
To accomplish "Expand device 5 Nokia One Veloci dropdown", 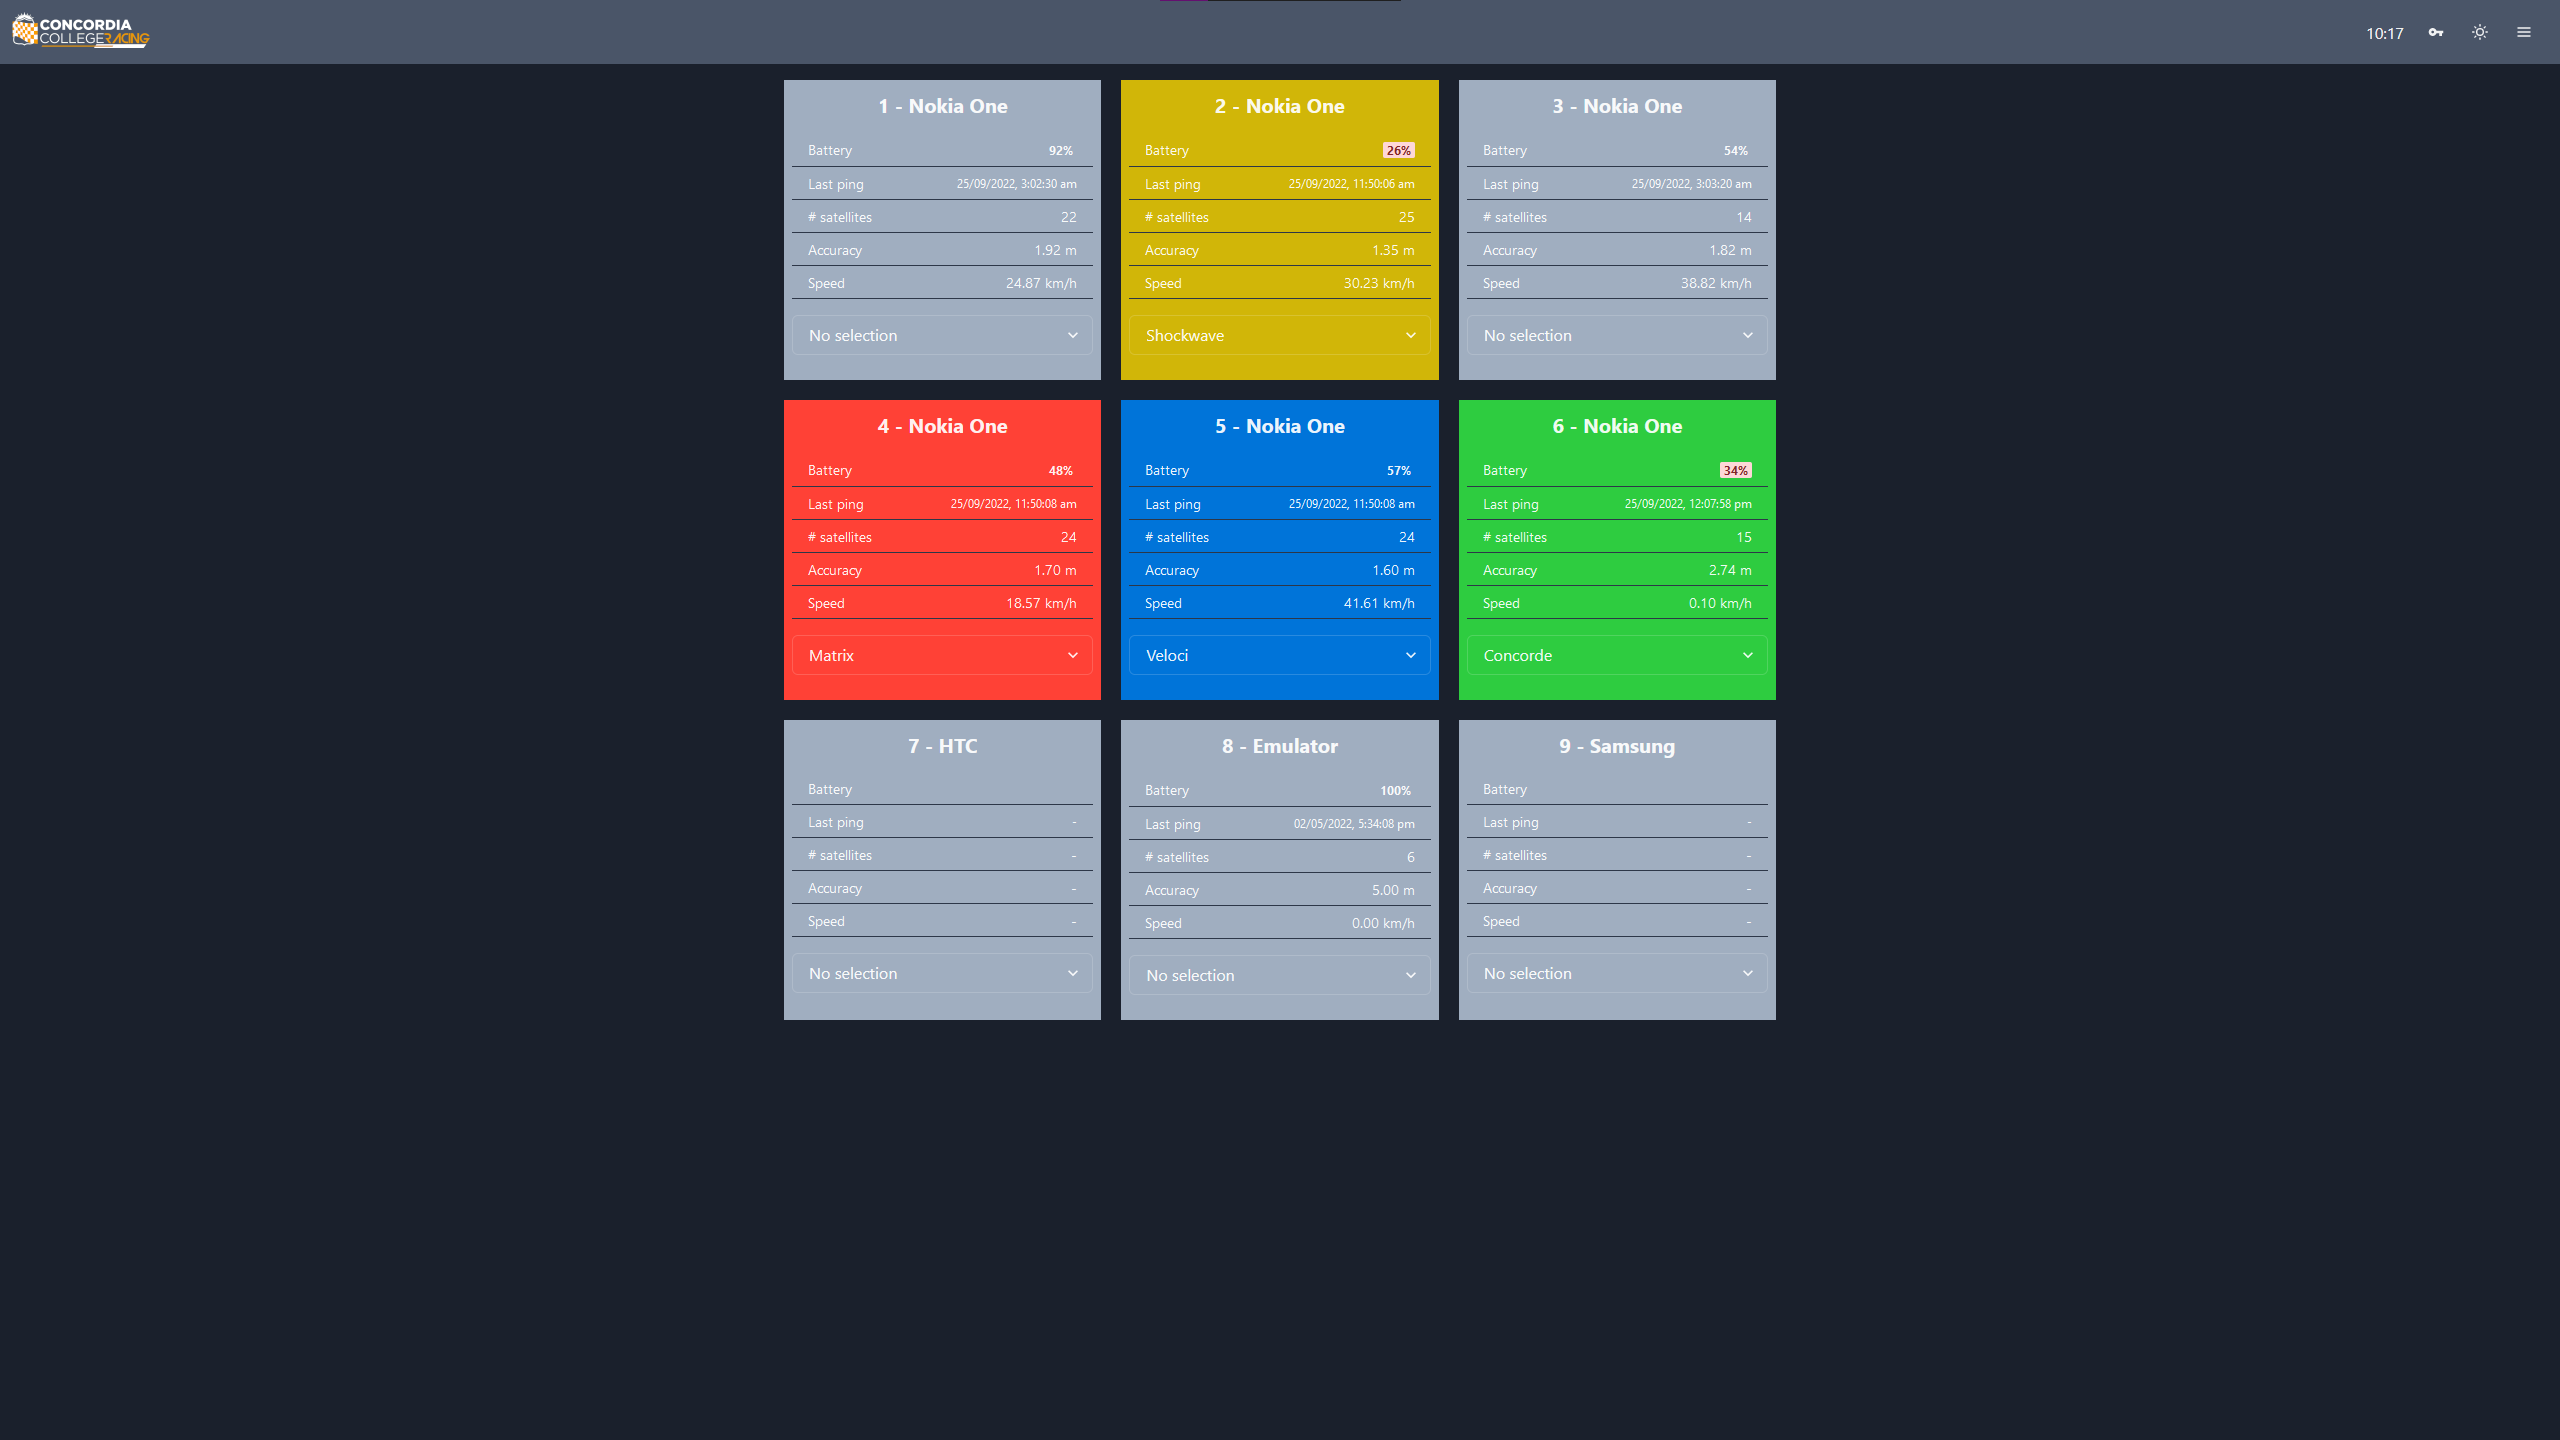I will pos(1278,654).
